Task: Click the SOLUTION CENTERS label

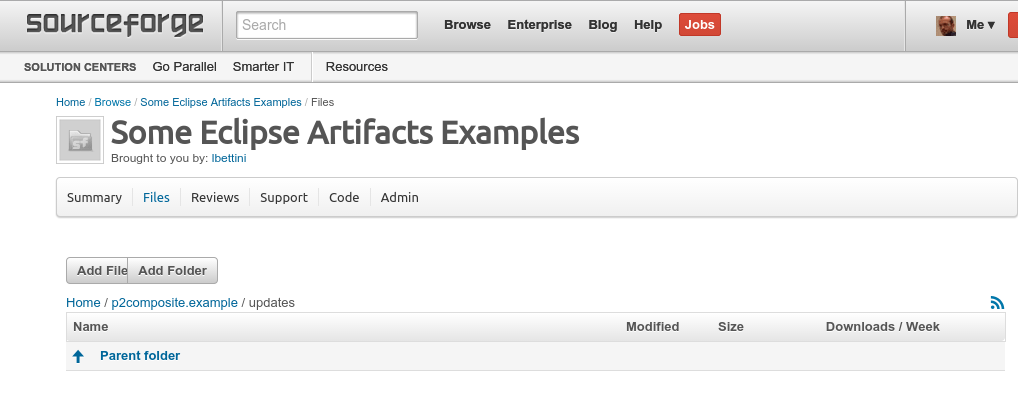Action: (80, 67)
